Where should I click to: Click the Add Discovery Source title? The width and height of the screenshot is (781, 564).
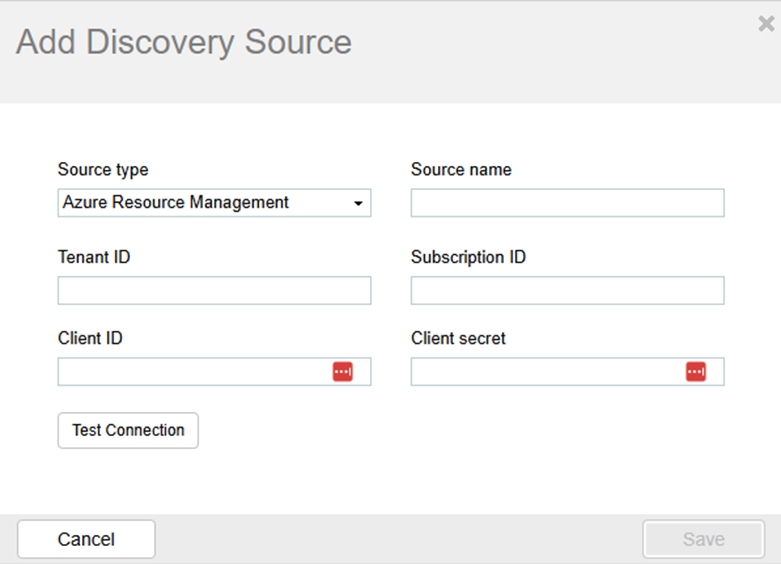tap(184, 43)
